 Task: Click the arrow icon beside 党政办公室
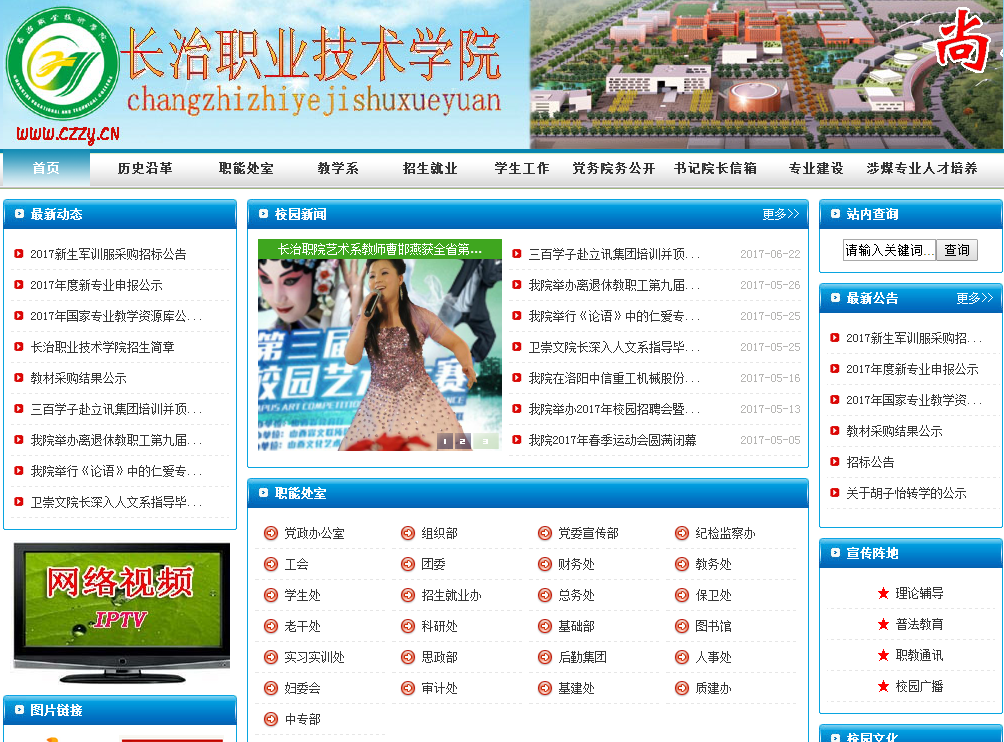[271, 533]
